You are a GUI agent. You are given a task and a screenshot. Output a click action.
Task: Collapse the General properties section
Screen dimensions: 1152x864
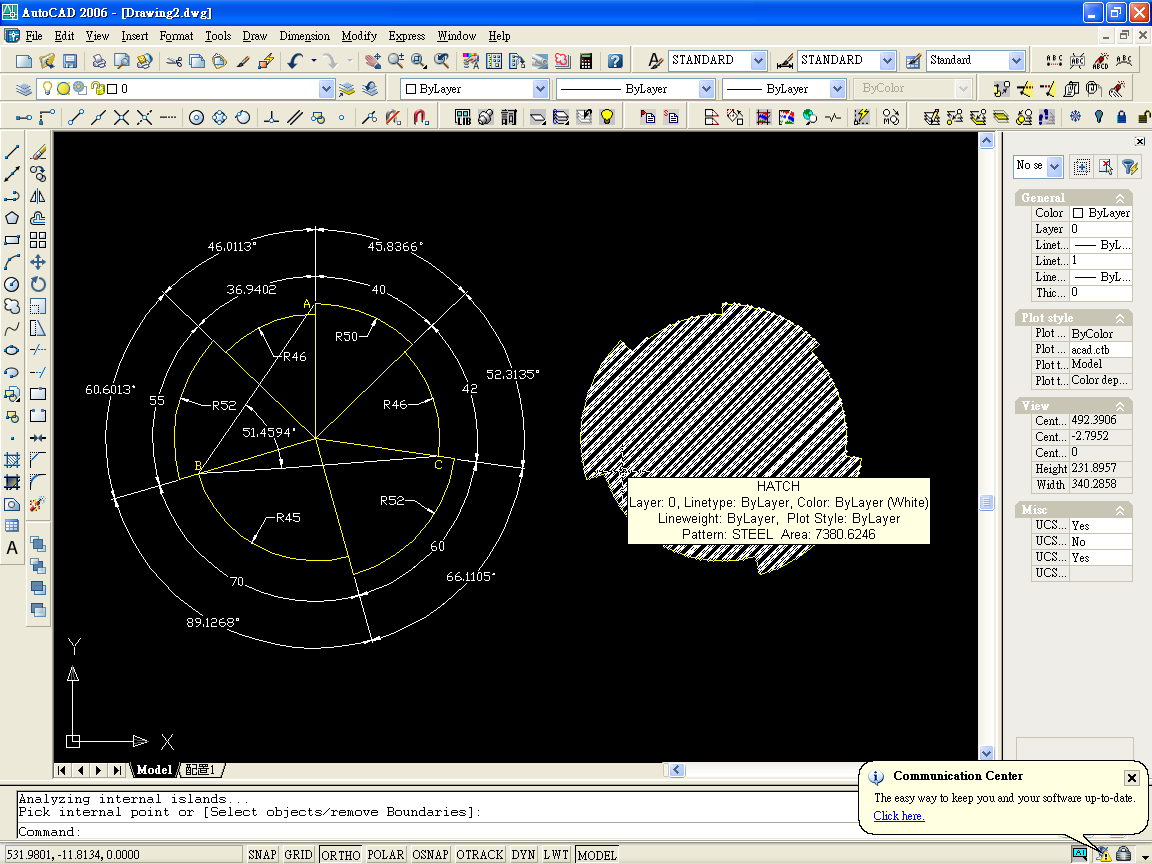coord(1121,198)
